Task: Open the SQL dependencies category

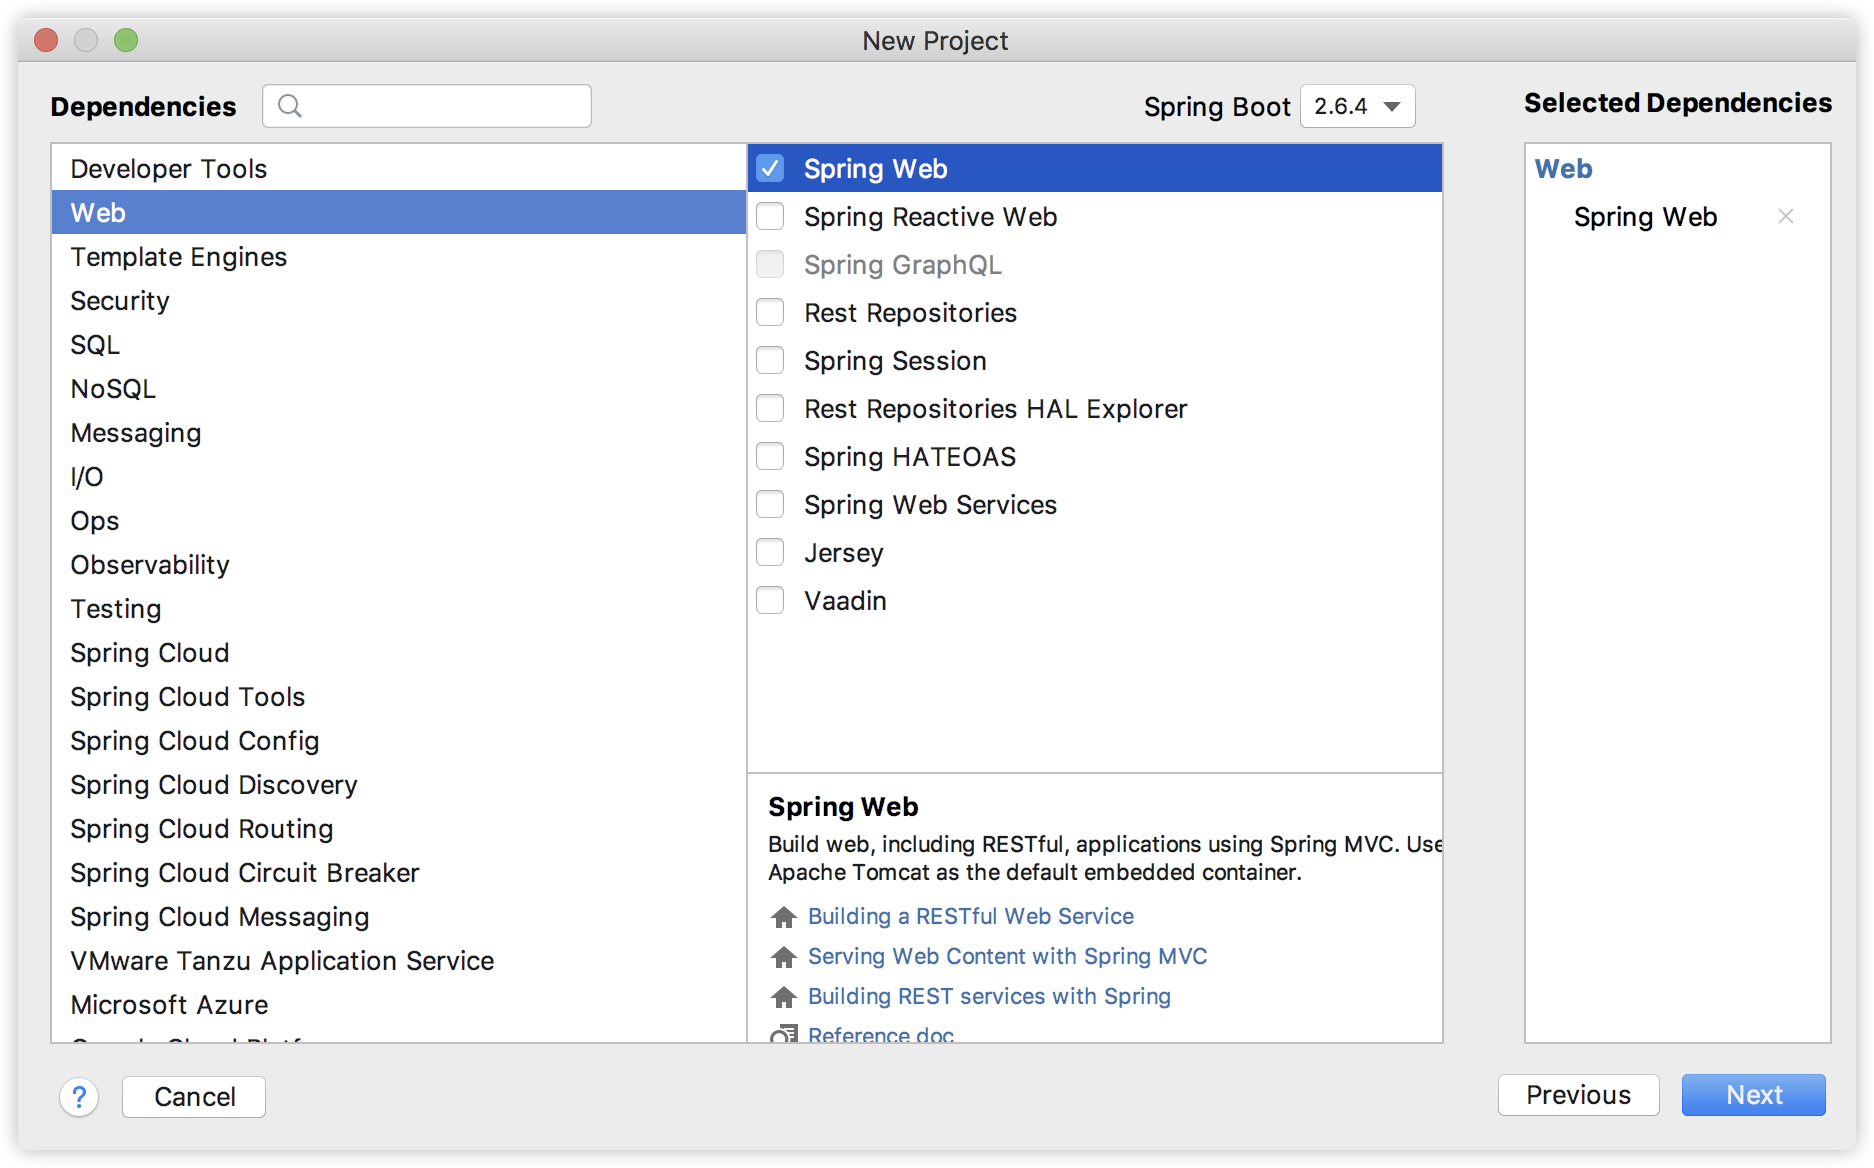Action: pyautogui.click(x=95, y=345)
